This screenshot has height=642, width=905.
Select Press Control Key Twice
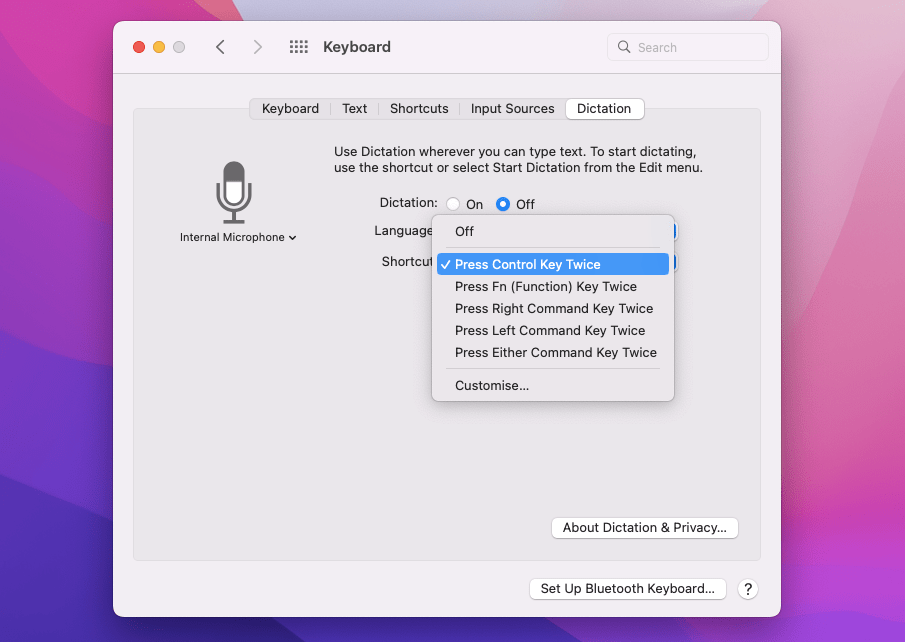pos(553,264)
